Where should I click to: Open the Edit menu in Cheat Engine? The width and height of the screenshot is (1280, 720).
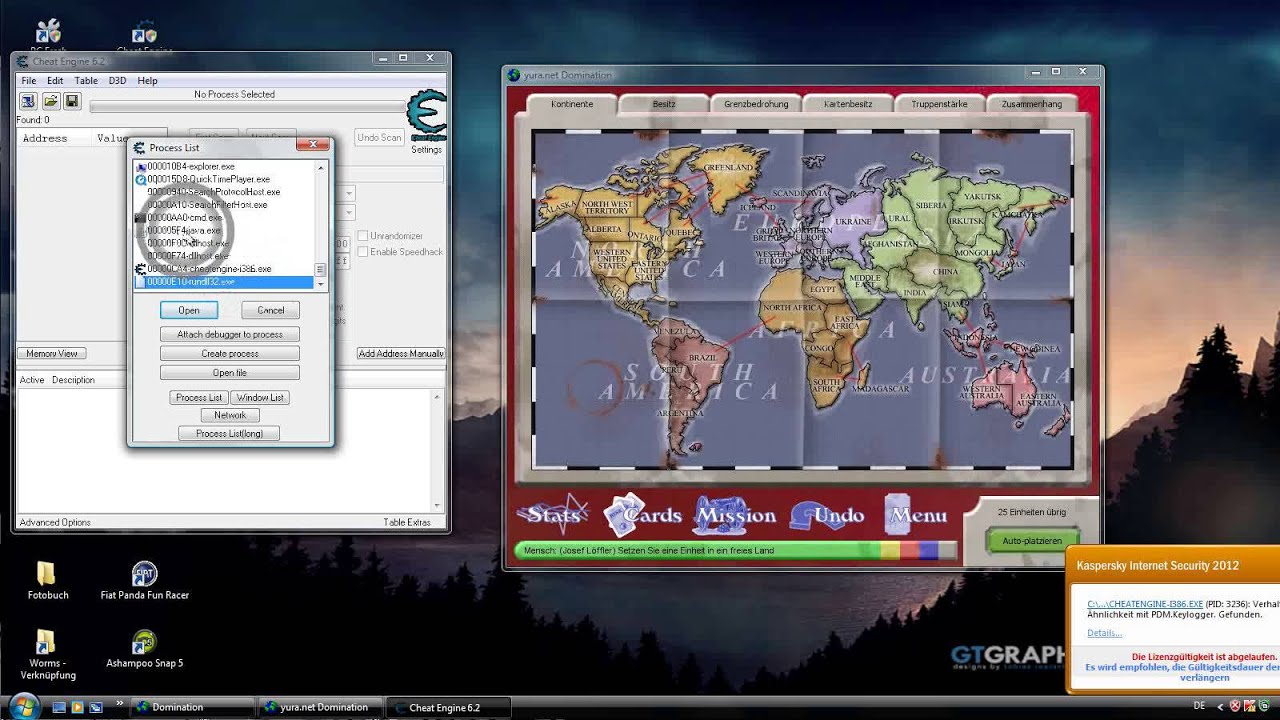55,80
